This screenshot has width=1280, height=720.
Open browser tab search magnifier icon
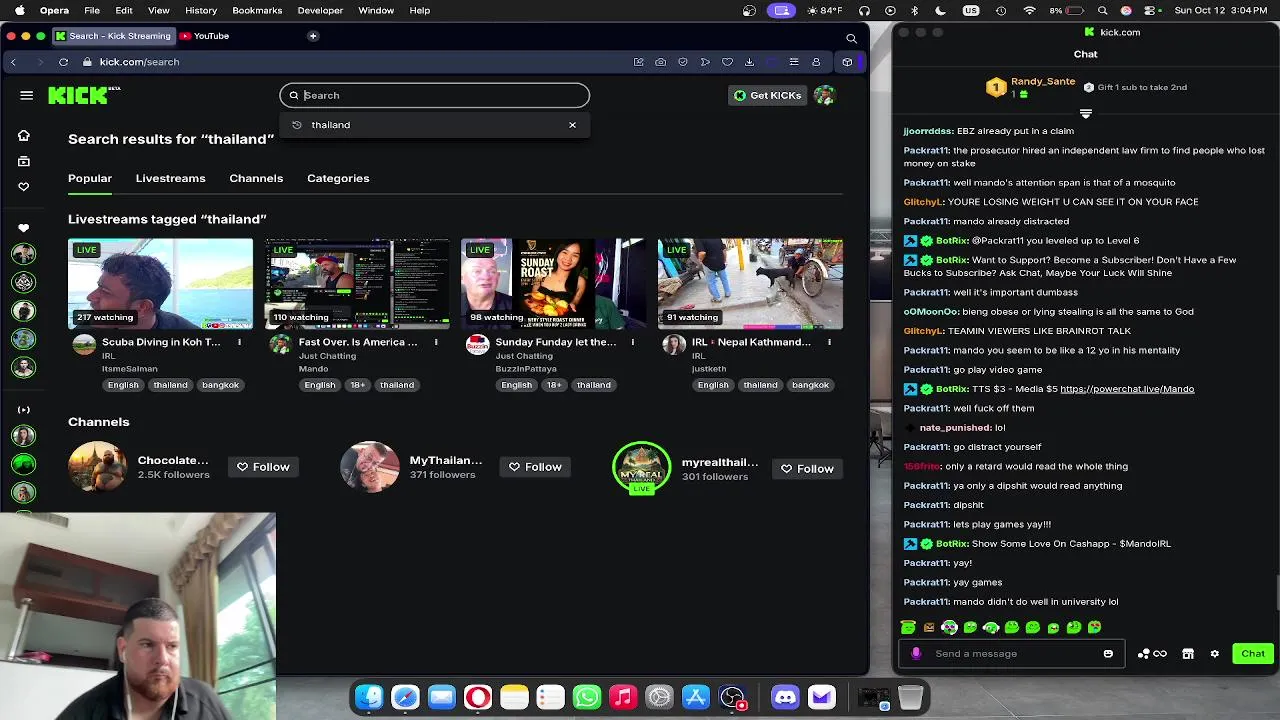pyautogui.click(x=851, y=38)
